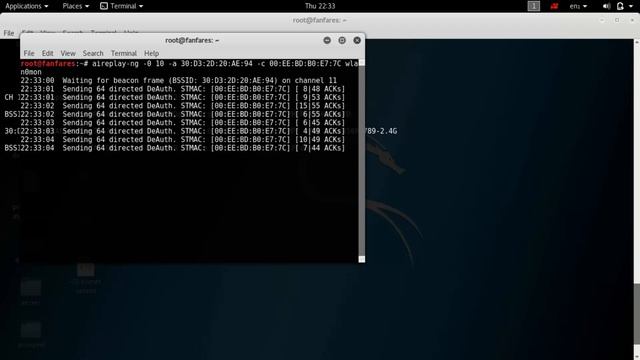Click the line ending '[ 6|45 ACKs]'

[182, 122]
